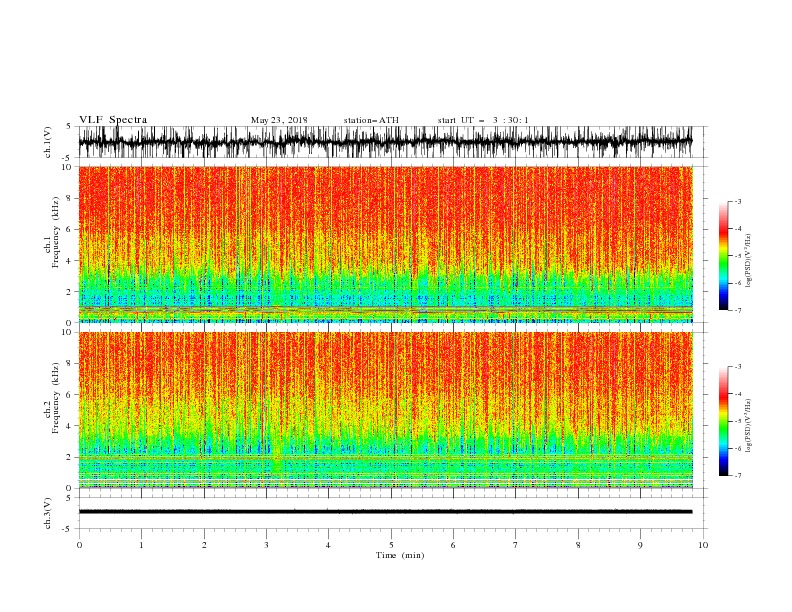This screenshot has width=792, height=612.
Task: Click the ch.3 voltage waveform trace
Action: [385, 512]
